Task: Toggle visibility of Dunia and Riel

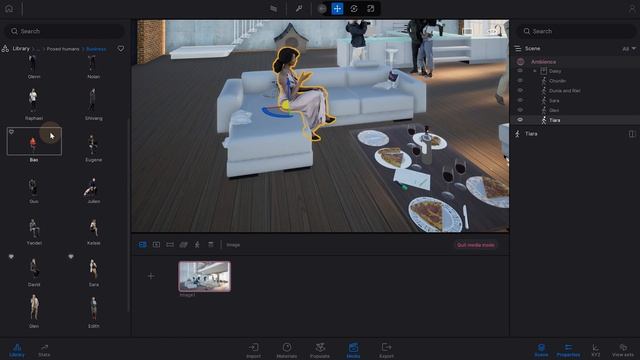Action: pos(520,91)
